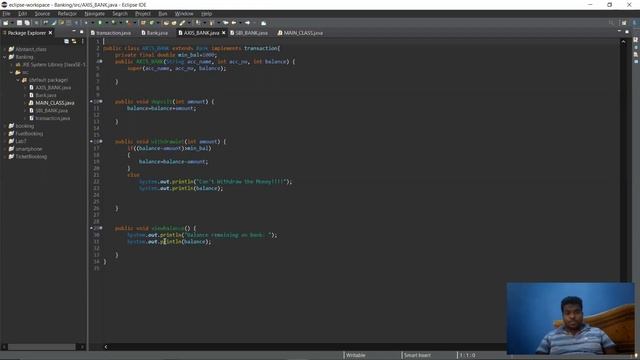Toggle code folding at line 10 method

pos(101,101)
